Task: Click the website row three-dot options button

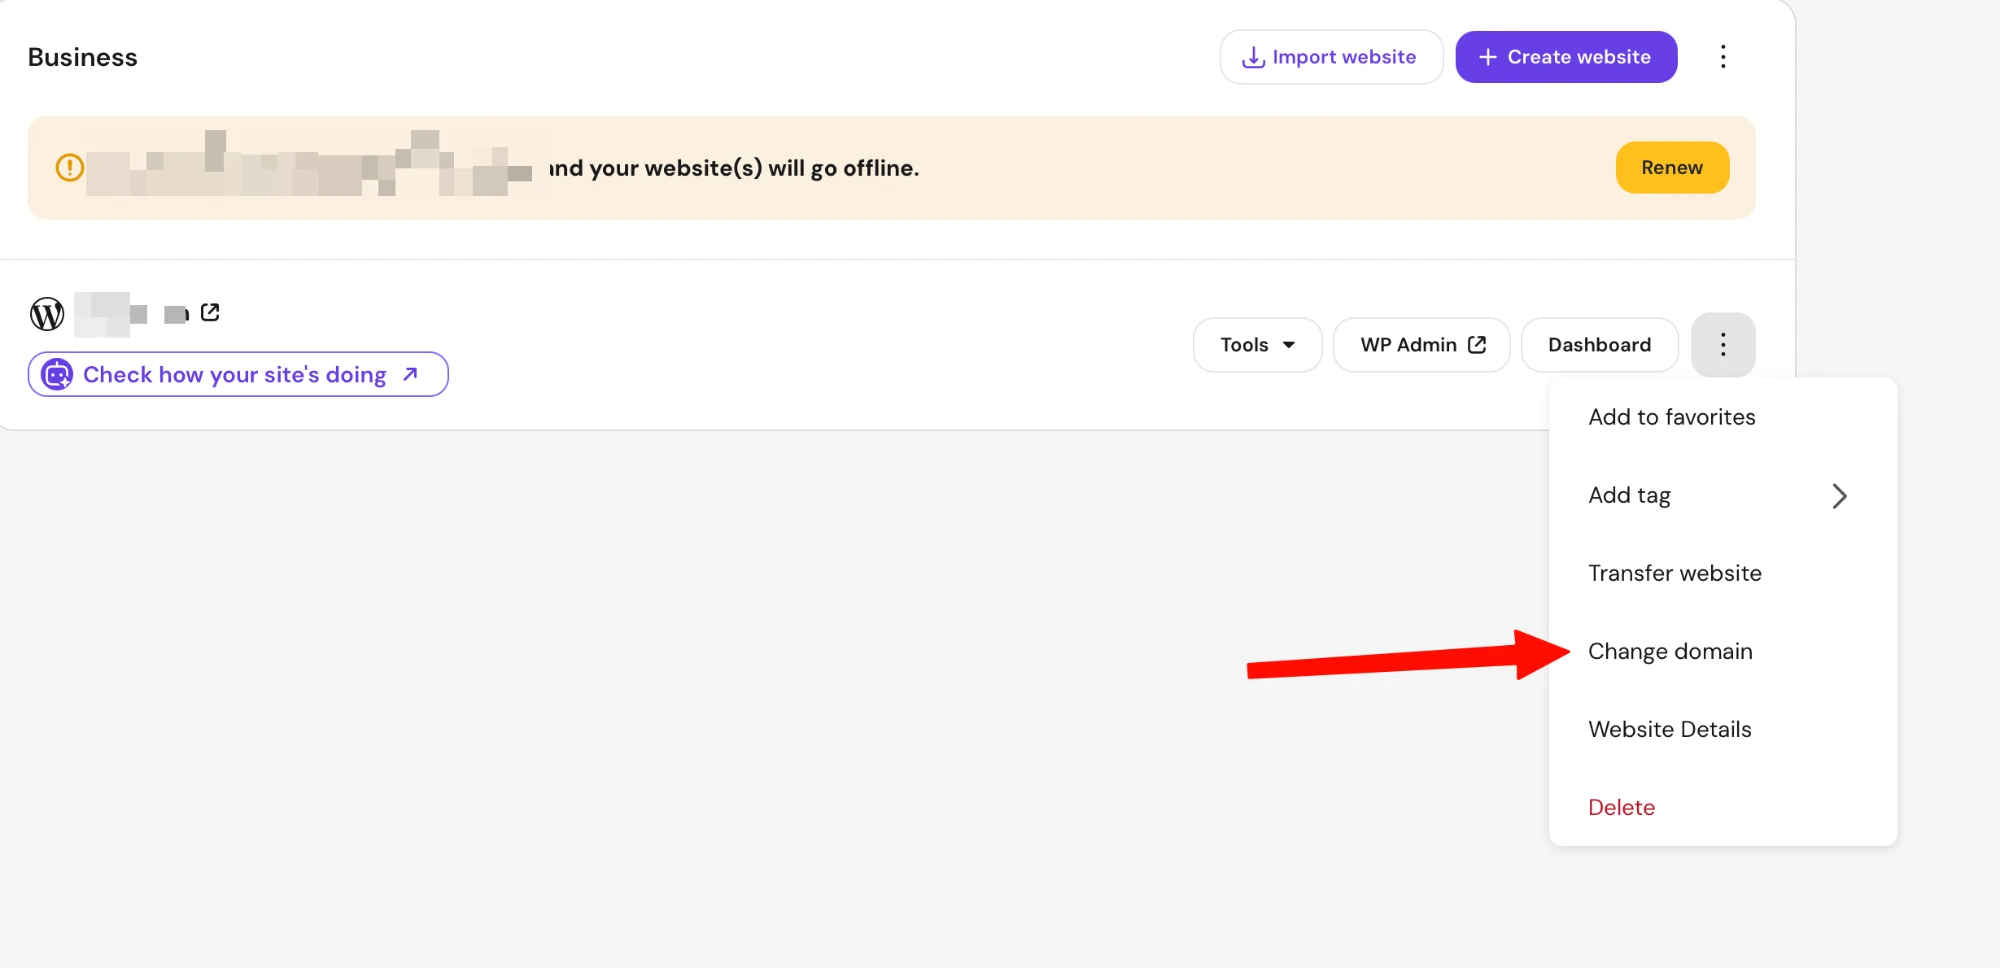Action: (x=1723, y=345)
